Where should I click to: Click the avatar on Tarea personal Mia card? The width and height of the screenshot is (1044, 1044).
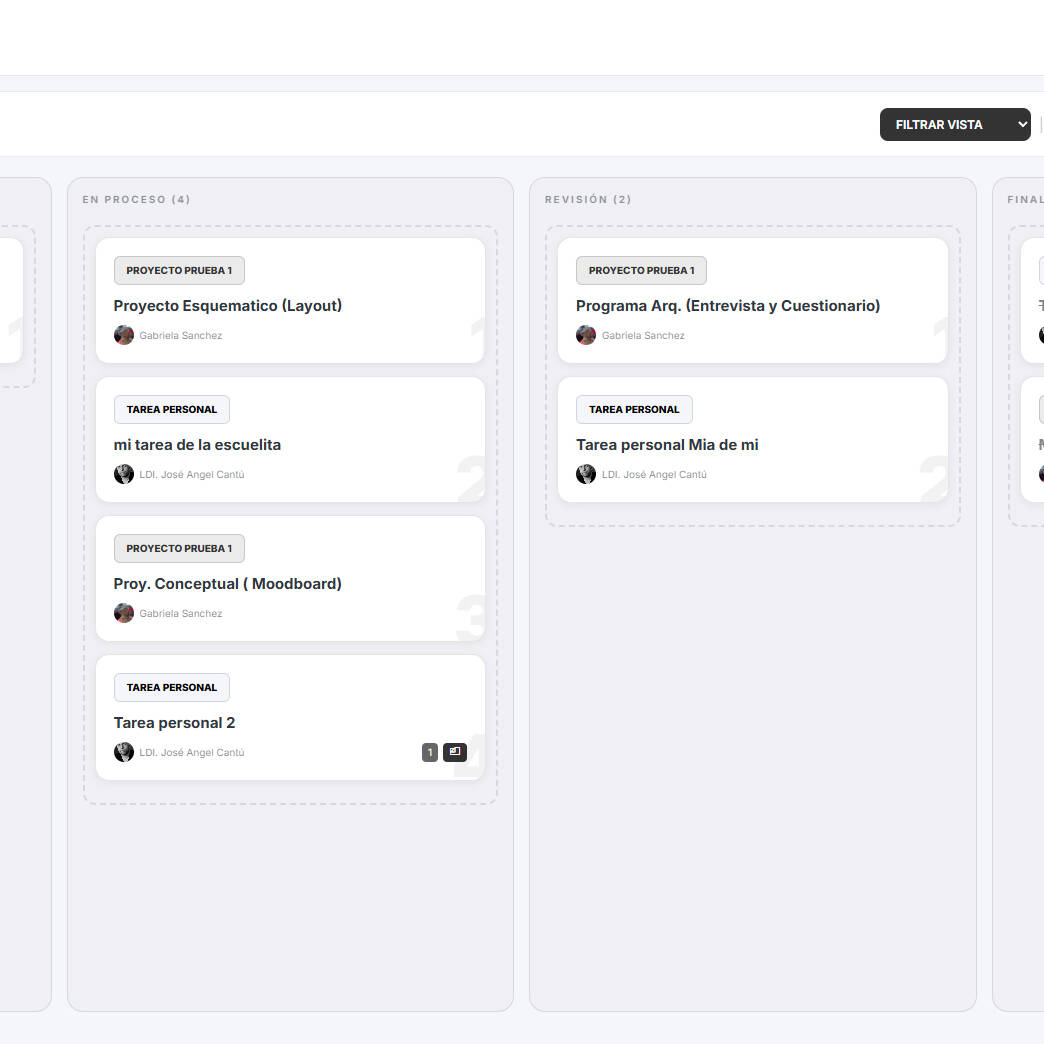tap(586, 474)
